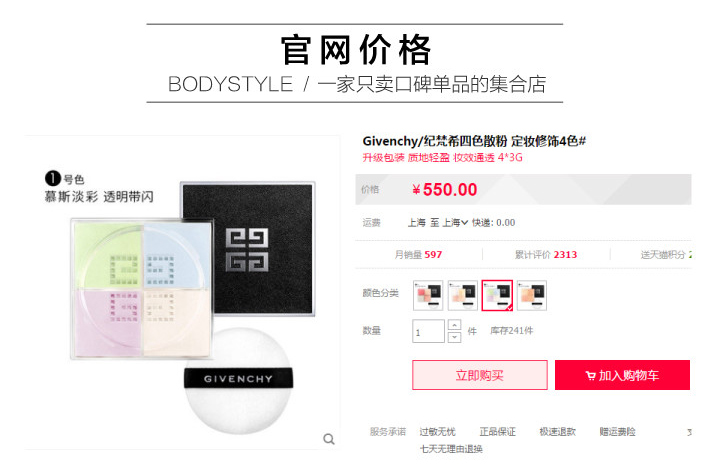Click the magnifier zoom icon on product image
This screenshot has width=706, height=473.
(x=329, y=439)
